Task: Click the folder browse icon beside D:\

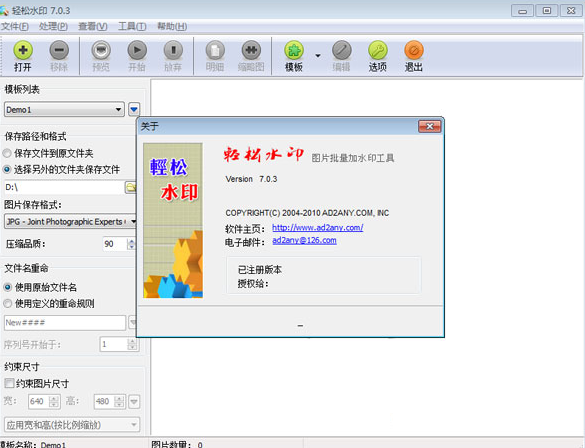Action: 130,187
